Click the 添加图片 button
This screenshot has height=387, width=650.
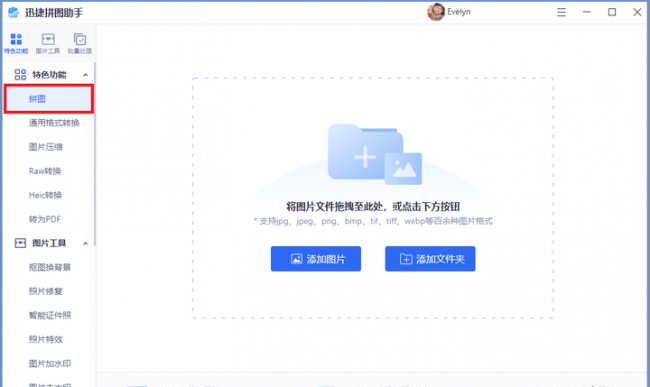(316, 259)
